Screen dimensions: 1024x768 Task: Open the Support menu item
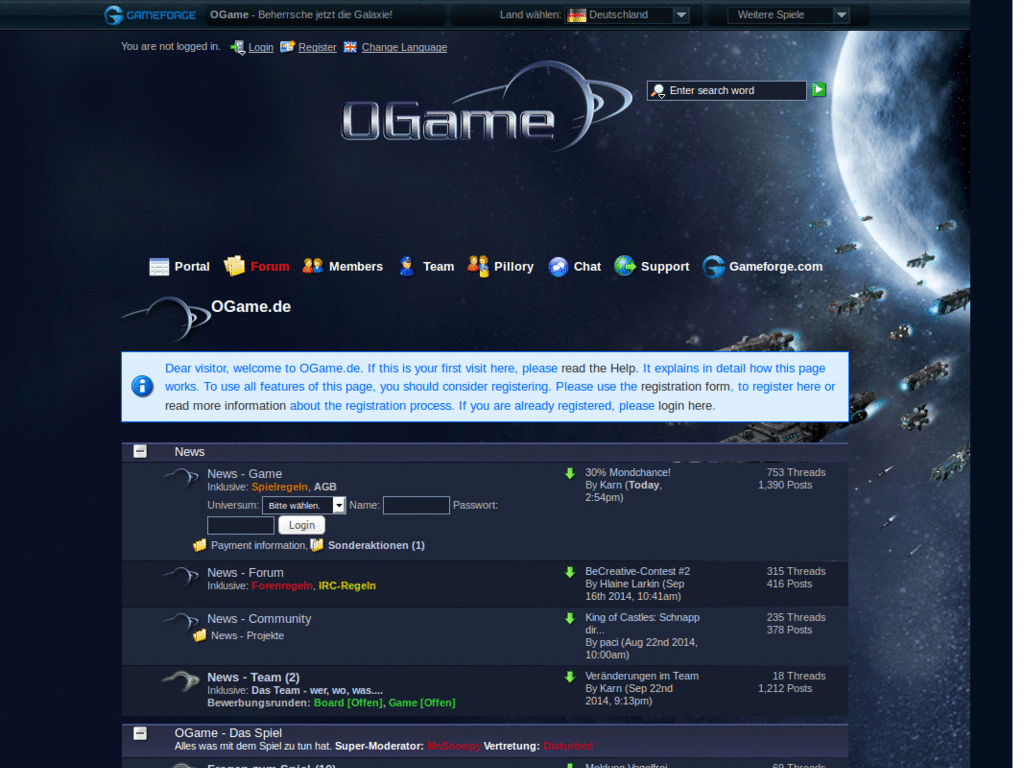tap(665, 266)
